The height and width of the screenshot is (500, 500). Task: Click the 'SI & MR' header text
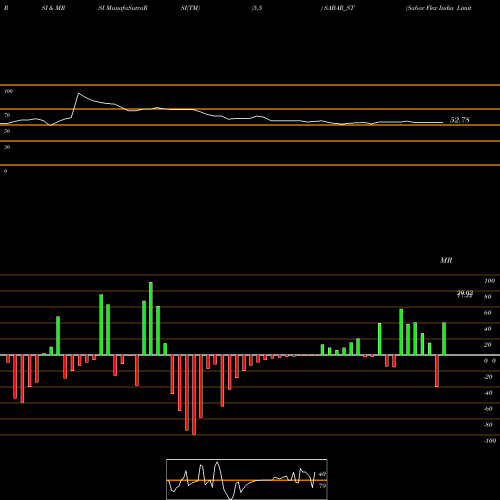pyautogui.click(x=53, y=8)
